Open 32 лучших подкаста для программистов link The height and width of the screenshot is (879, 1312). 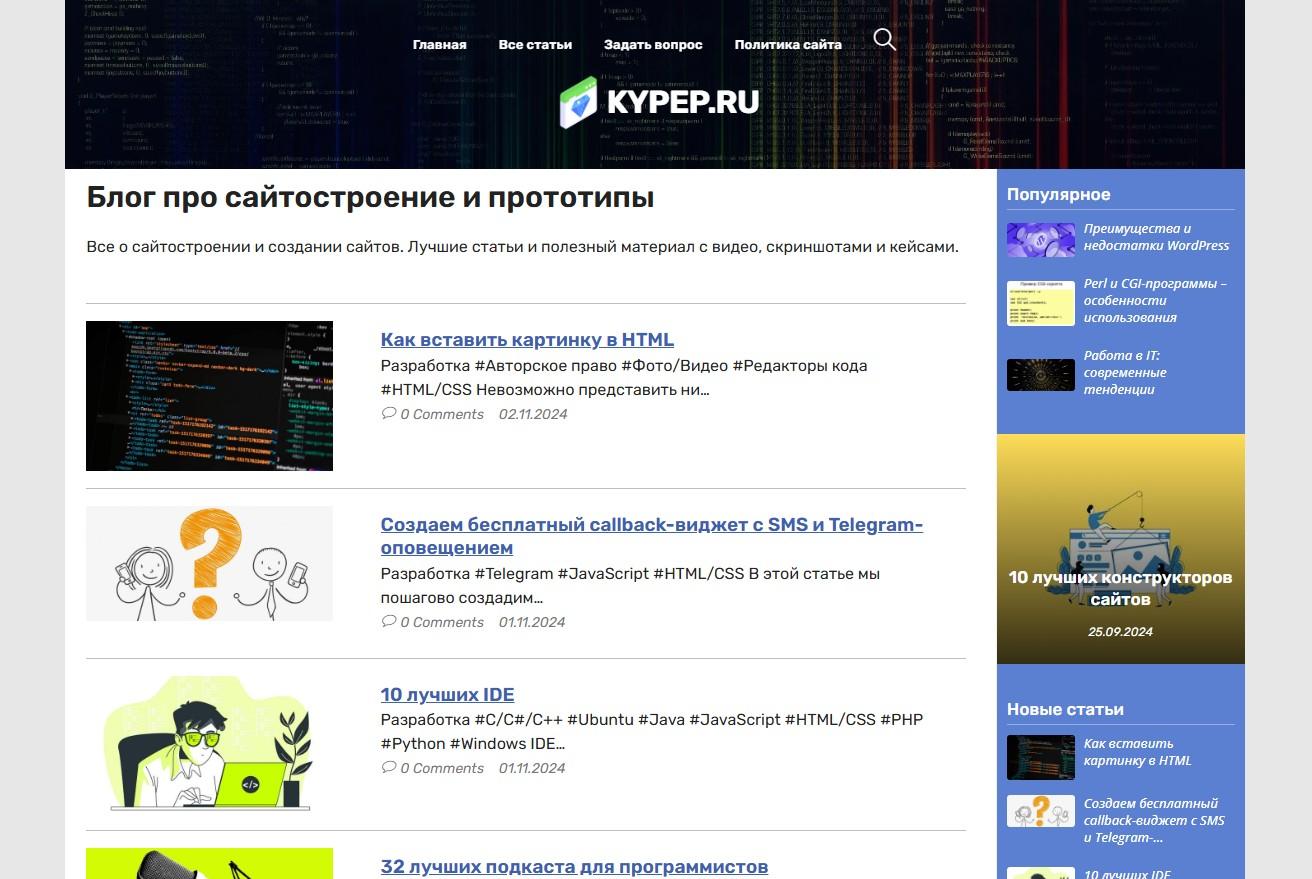pos(574,867)
